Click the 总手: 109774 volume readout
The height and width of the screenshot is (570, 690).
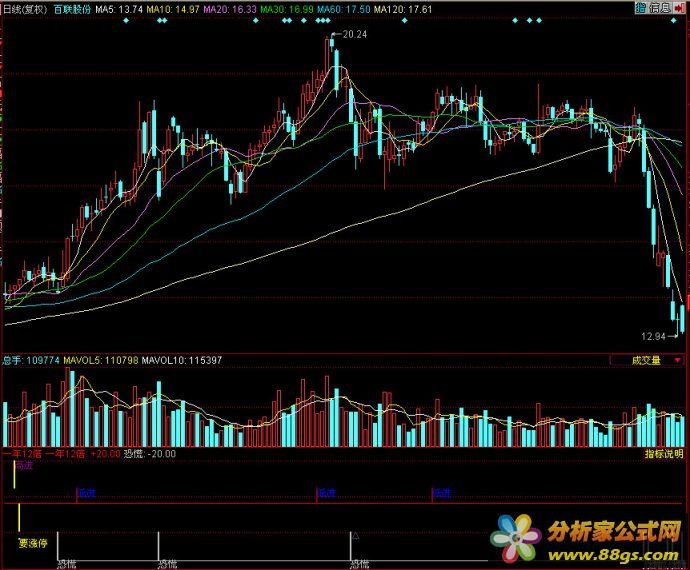(x=31, y=360)
